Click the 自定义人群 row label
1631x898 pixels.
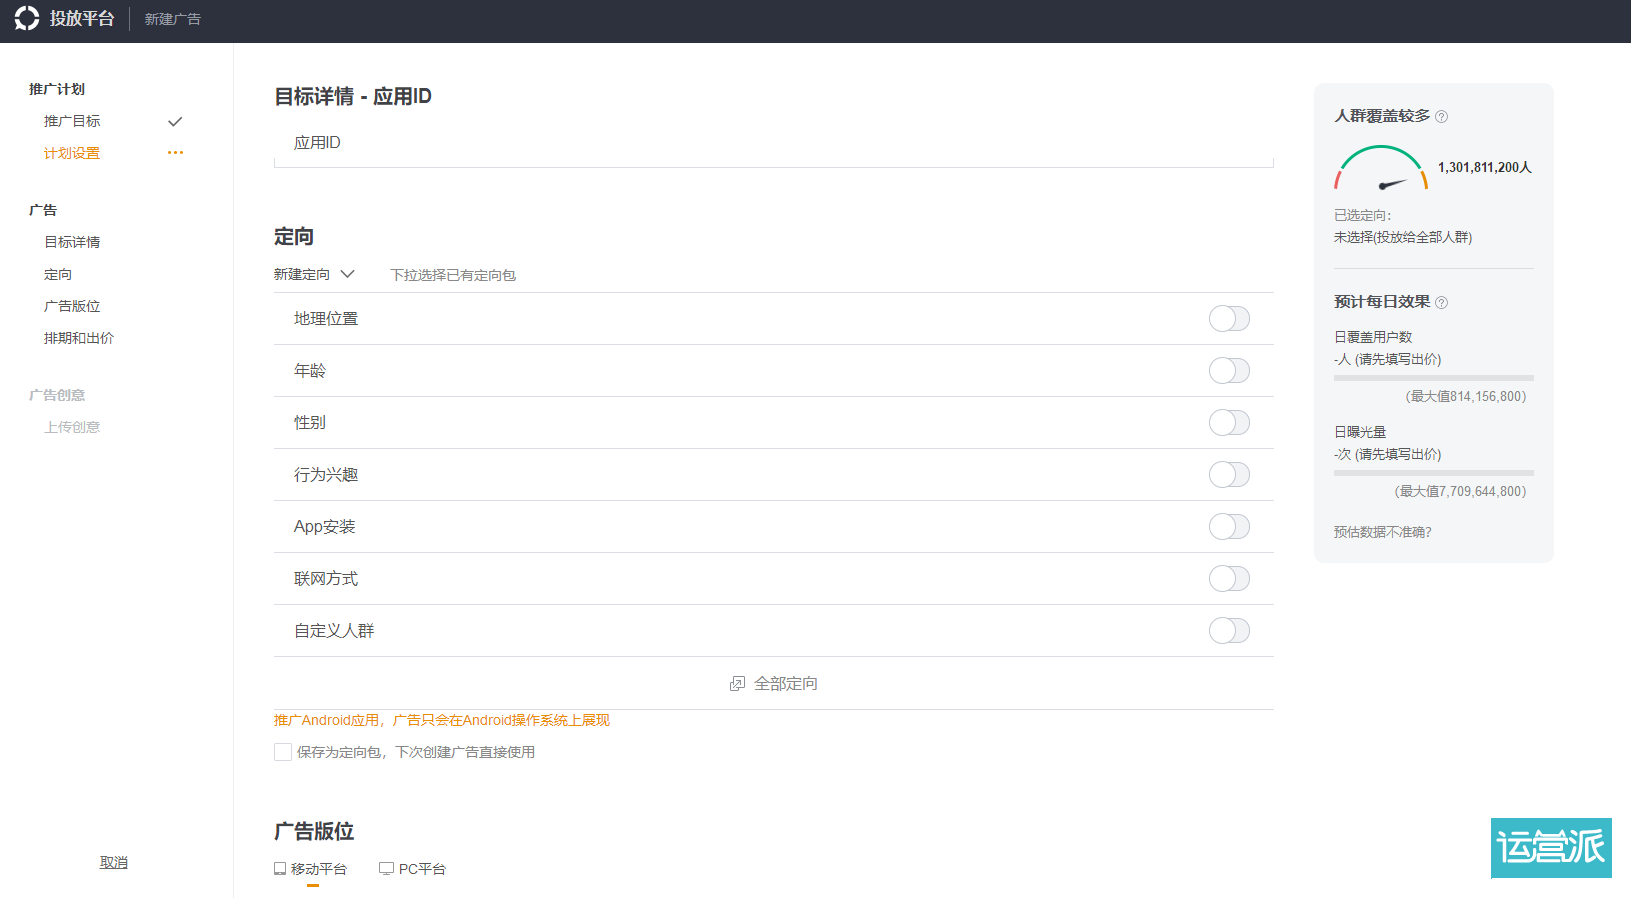point(334,631)
